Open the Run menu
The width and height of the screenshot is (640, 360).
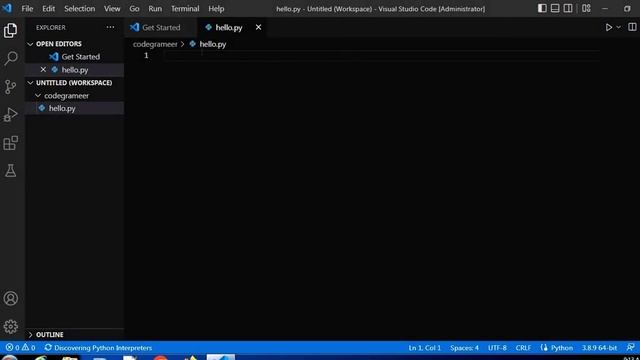click(x=155, y=9)
